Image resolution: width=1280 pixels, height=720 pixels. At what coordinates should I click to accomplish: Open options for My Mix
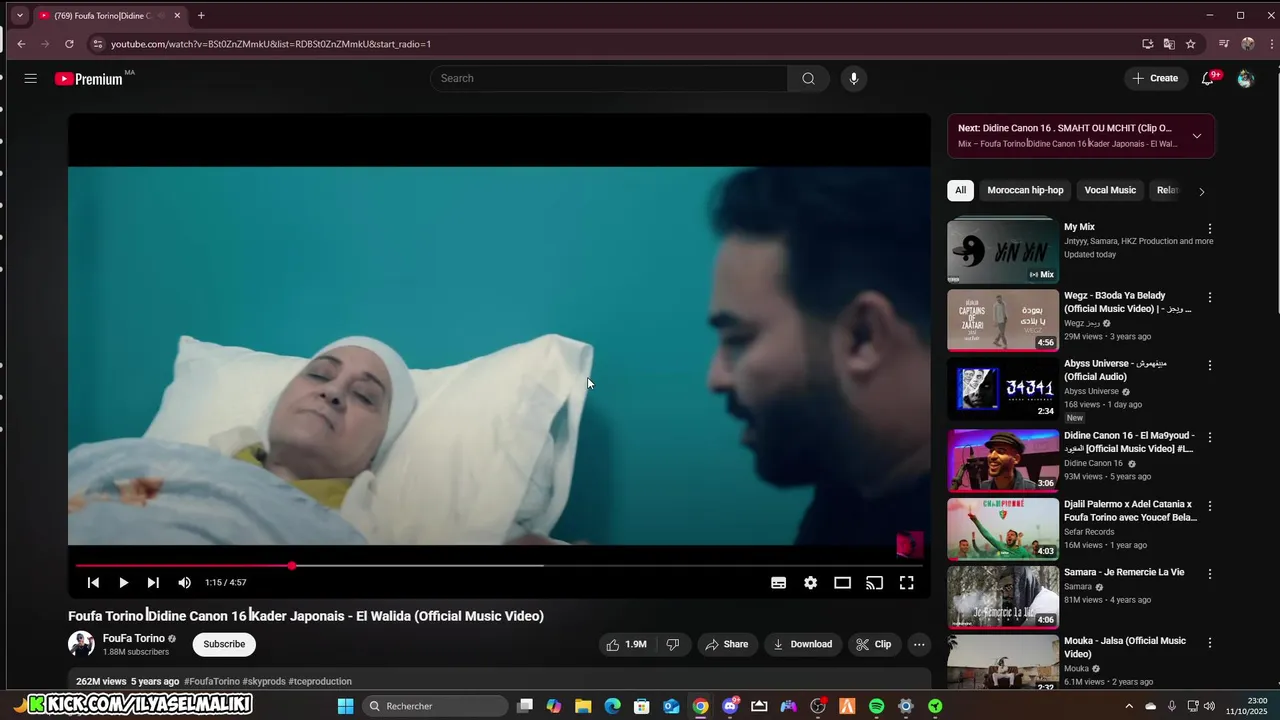click(x=1210, y=229)
